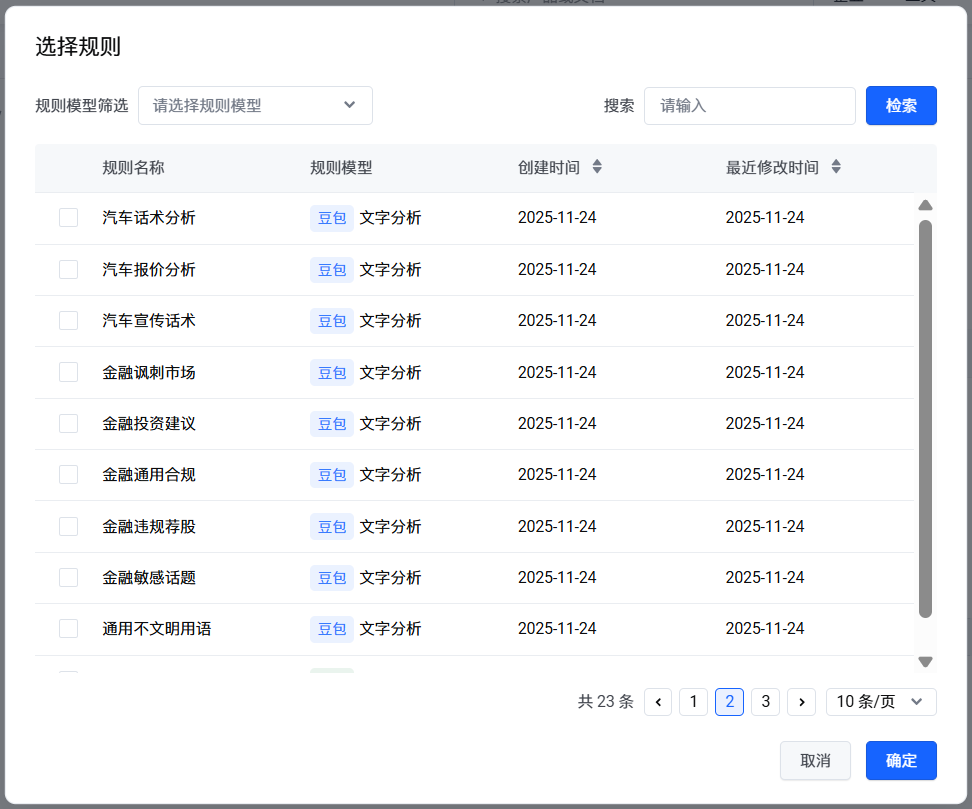Click the 检索 search button
The width and height of the screenshot is (972, 809).
click(901, 105)
